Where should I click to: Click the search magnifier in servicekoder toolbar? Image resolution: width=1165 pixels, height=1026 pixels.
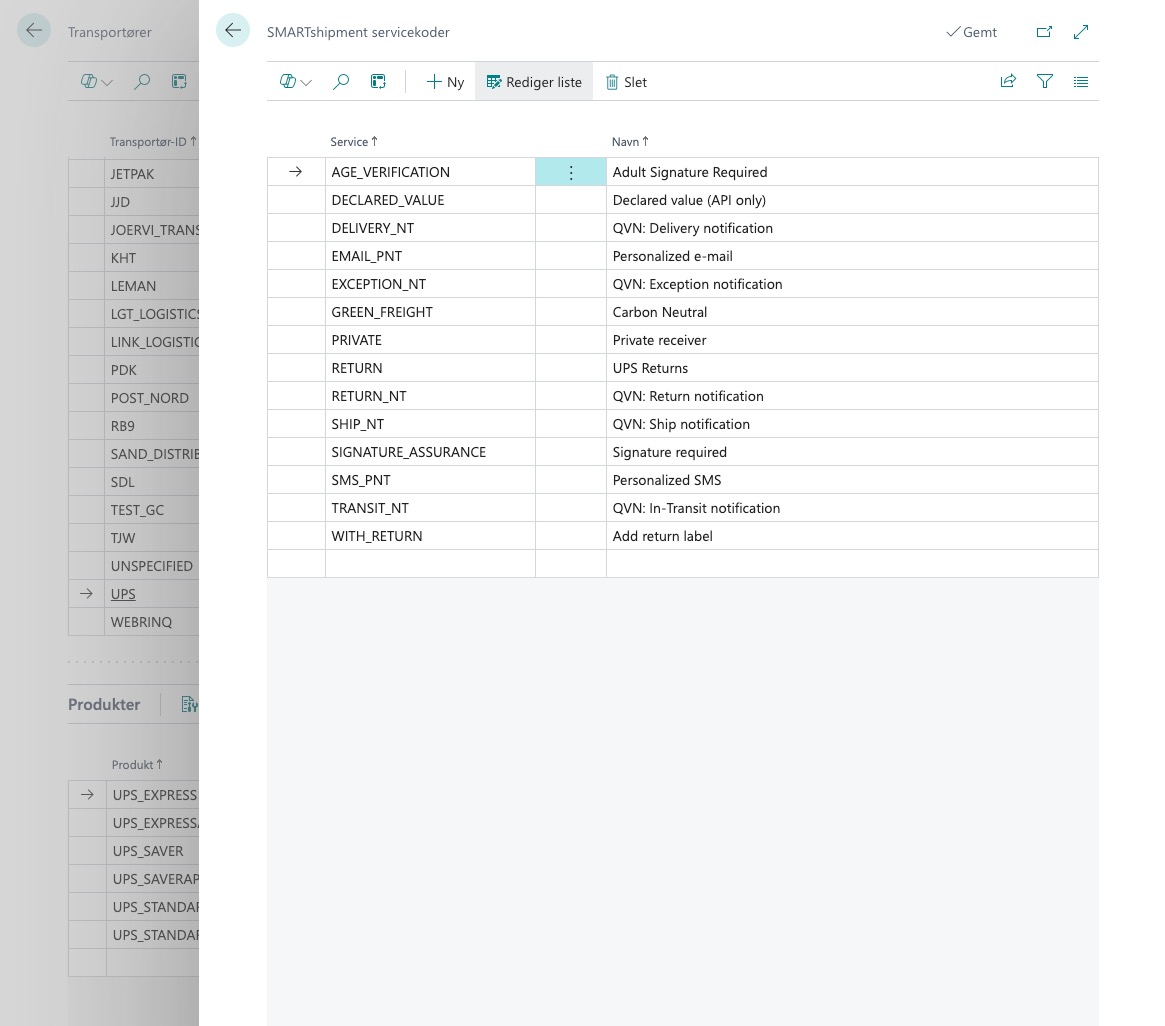click(341, 82)
